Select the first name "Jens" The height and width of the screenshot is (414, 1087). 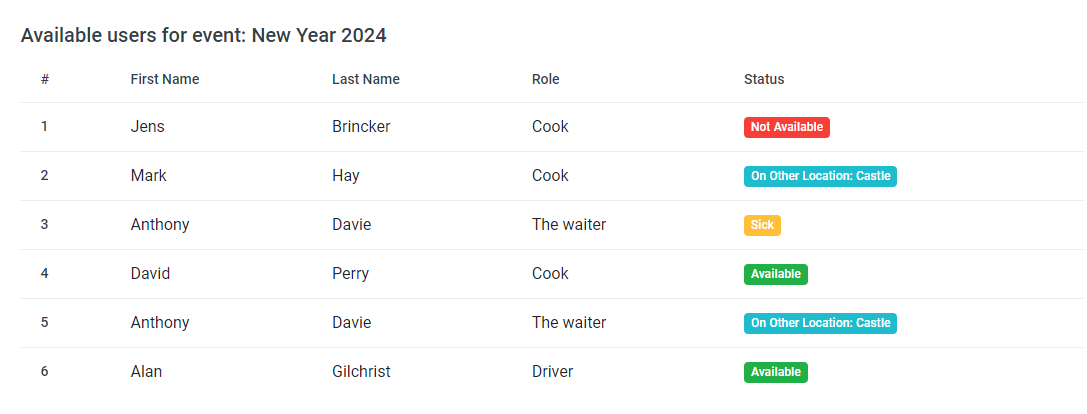(x=147, y=127)
